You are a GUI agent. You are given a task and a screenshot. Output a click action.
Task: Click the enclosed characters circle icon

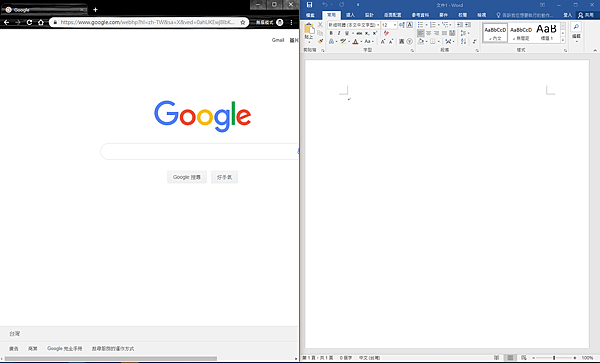point(409,41)
